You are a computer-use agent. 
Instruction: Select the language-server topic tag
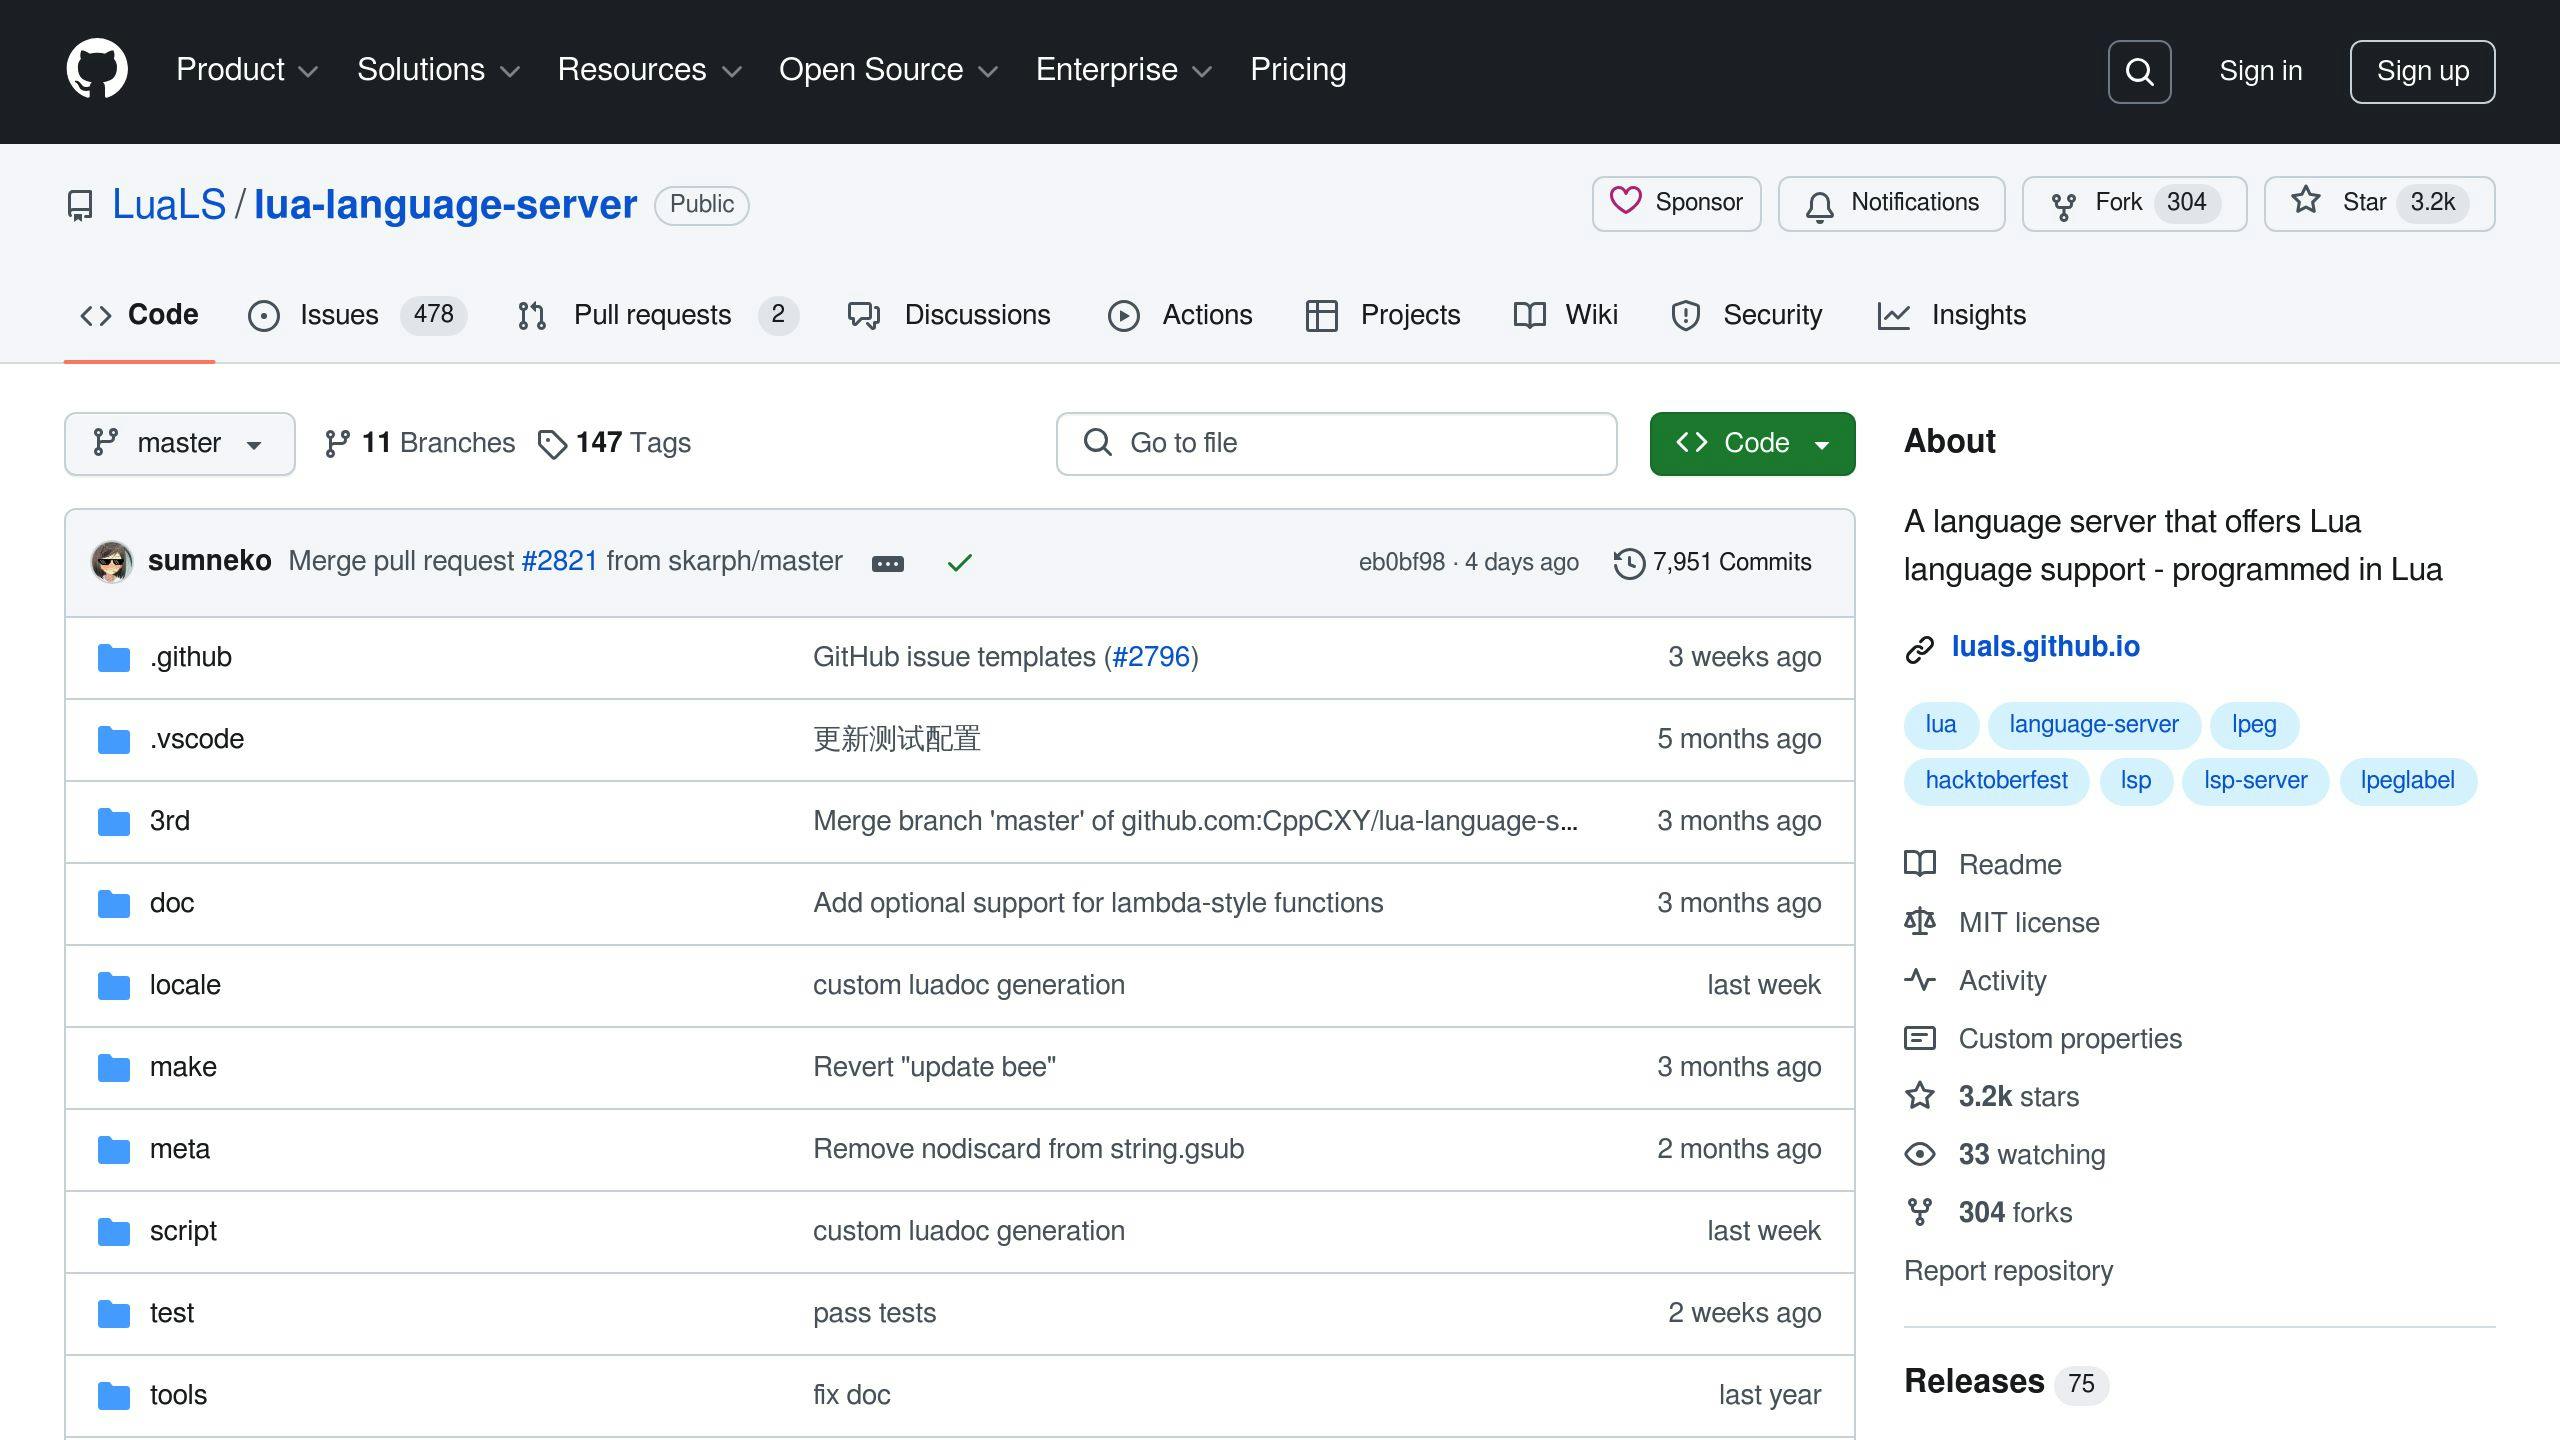(2093, 725)
